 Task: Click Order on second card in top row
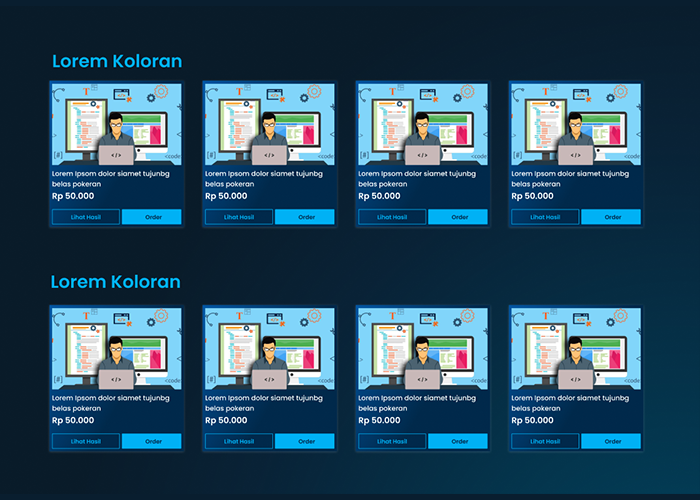[x=305, y=217]
